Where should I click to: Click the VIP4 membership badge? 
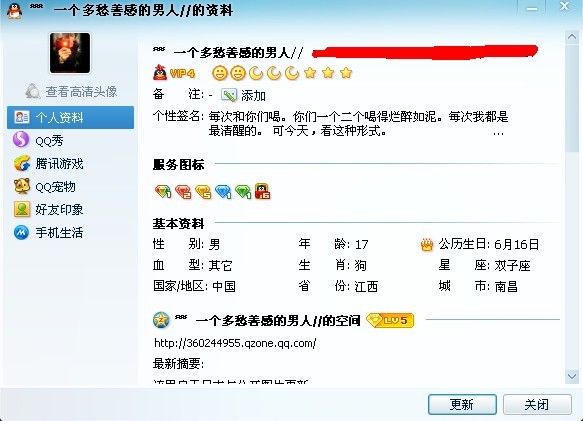[x=174, y=73]
